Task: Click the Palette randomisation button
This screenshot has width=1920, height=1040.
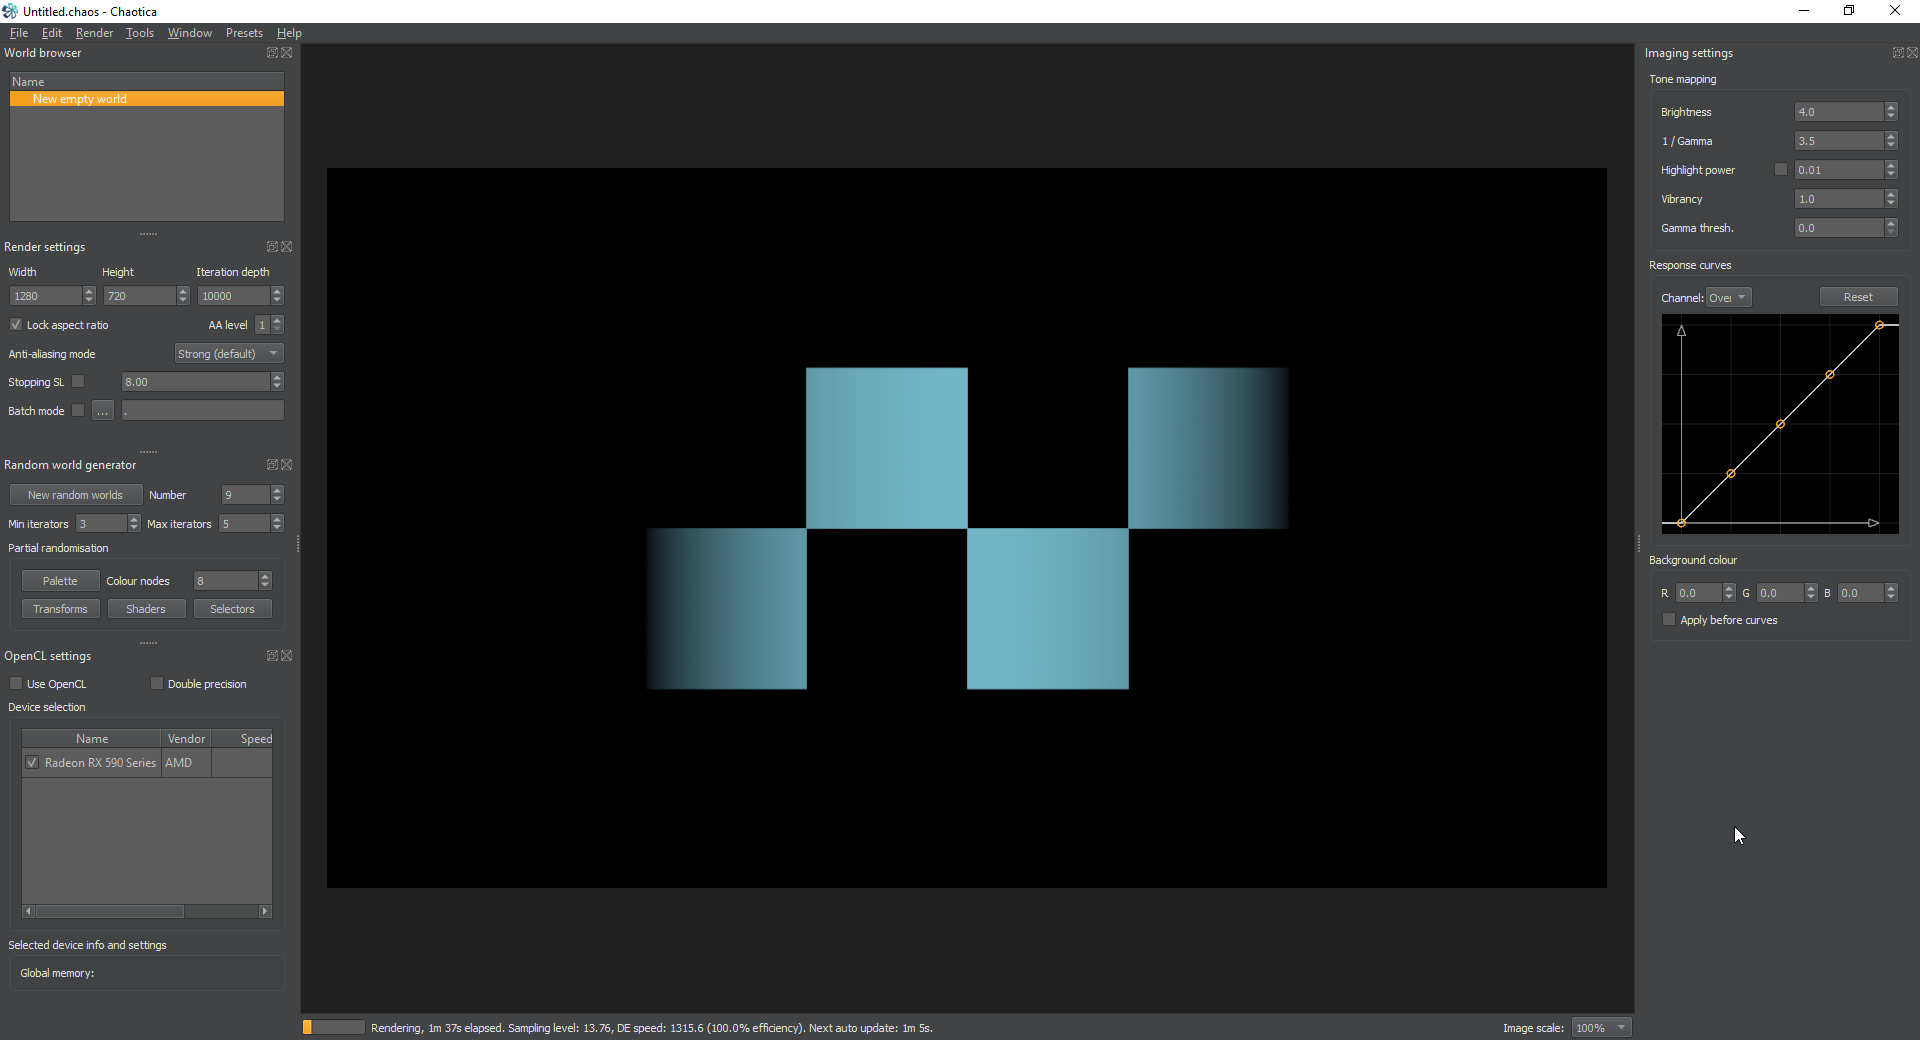Action: [x=60, y=581]
